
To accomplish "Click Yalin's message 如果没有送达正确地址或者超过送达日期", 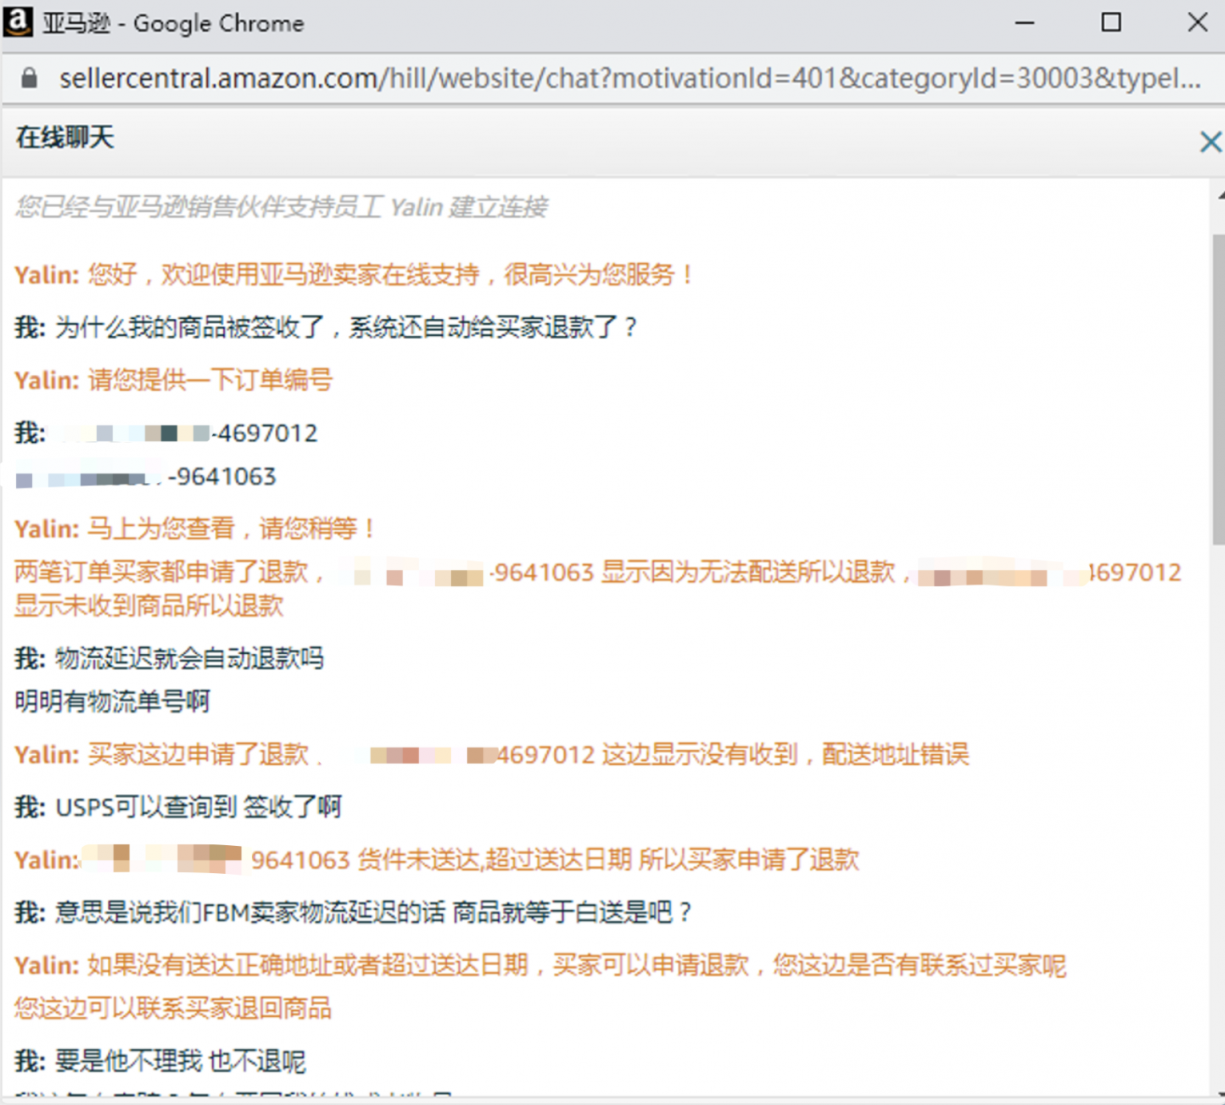I will (x=540, y=965).
